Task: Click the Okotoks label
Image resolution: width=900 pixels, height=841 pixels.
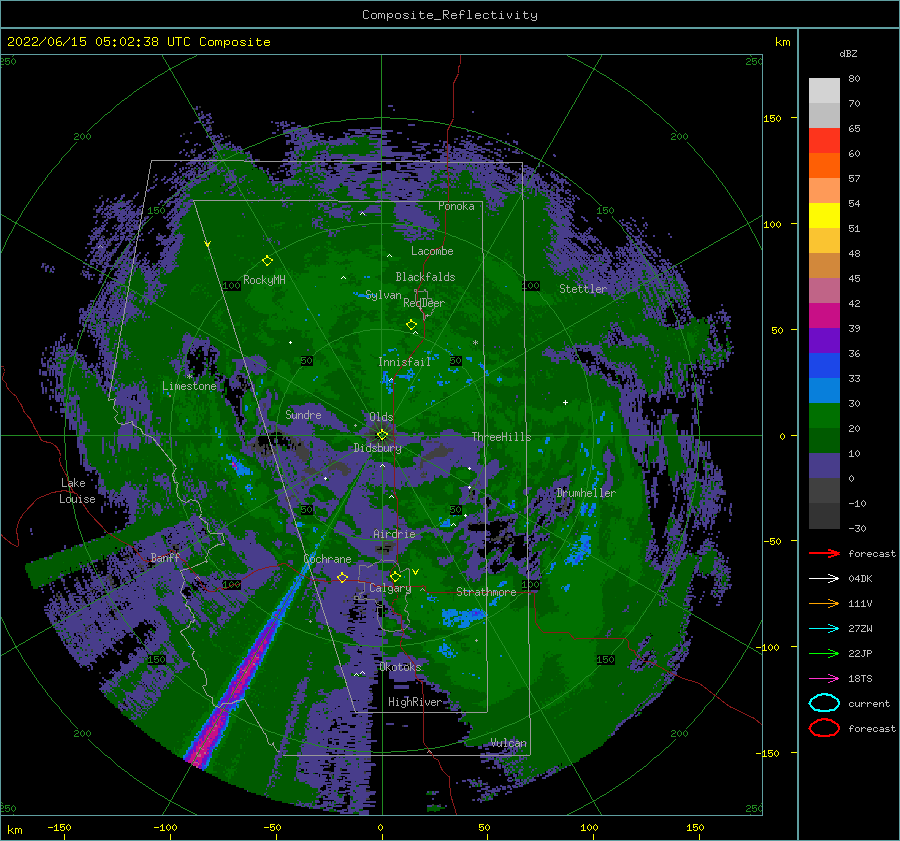Action: 400,667
